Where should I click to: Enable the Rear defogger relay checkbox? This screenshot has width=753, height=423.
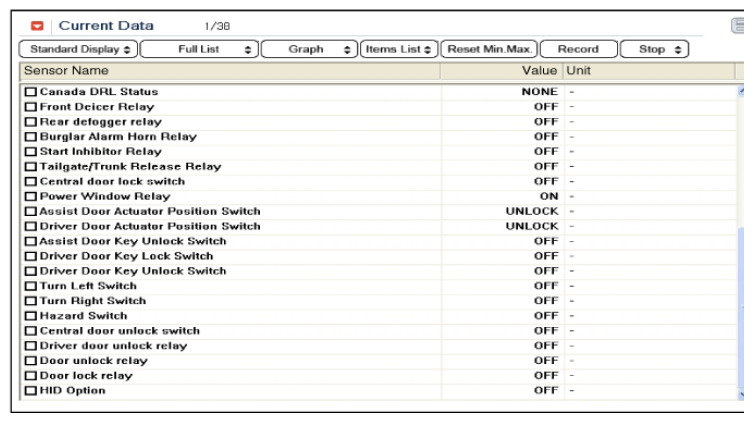[31, 122]
